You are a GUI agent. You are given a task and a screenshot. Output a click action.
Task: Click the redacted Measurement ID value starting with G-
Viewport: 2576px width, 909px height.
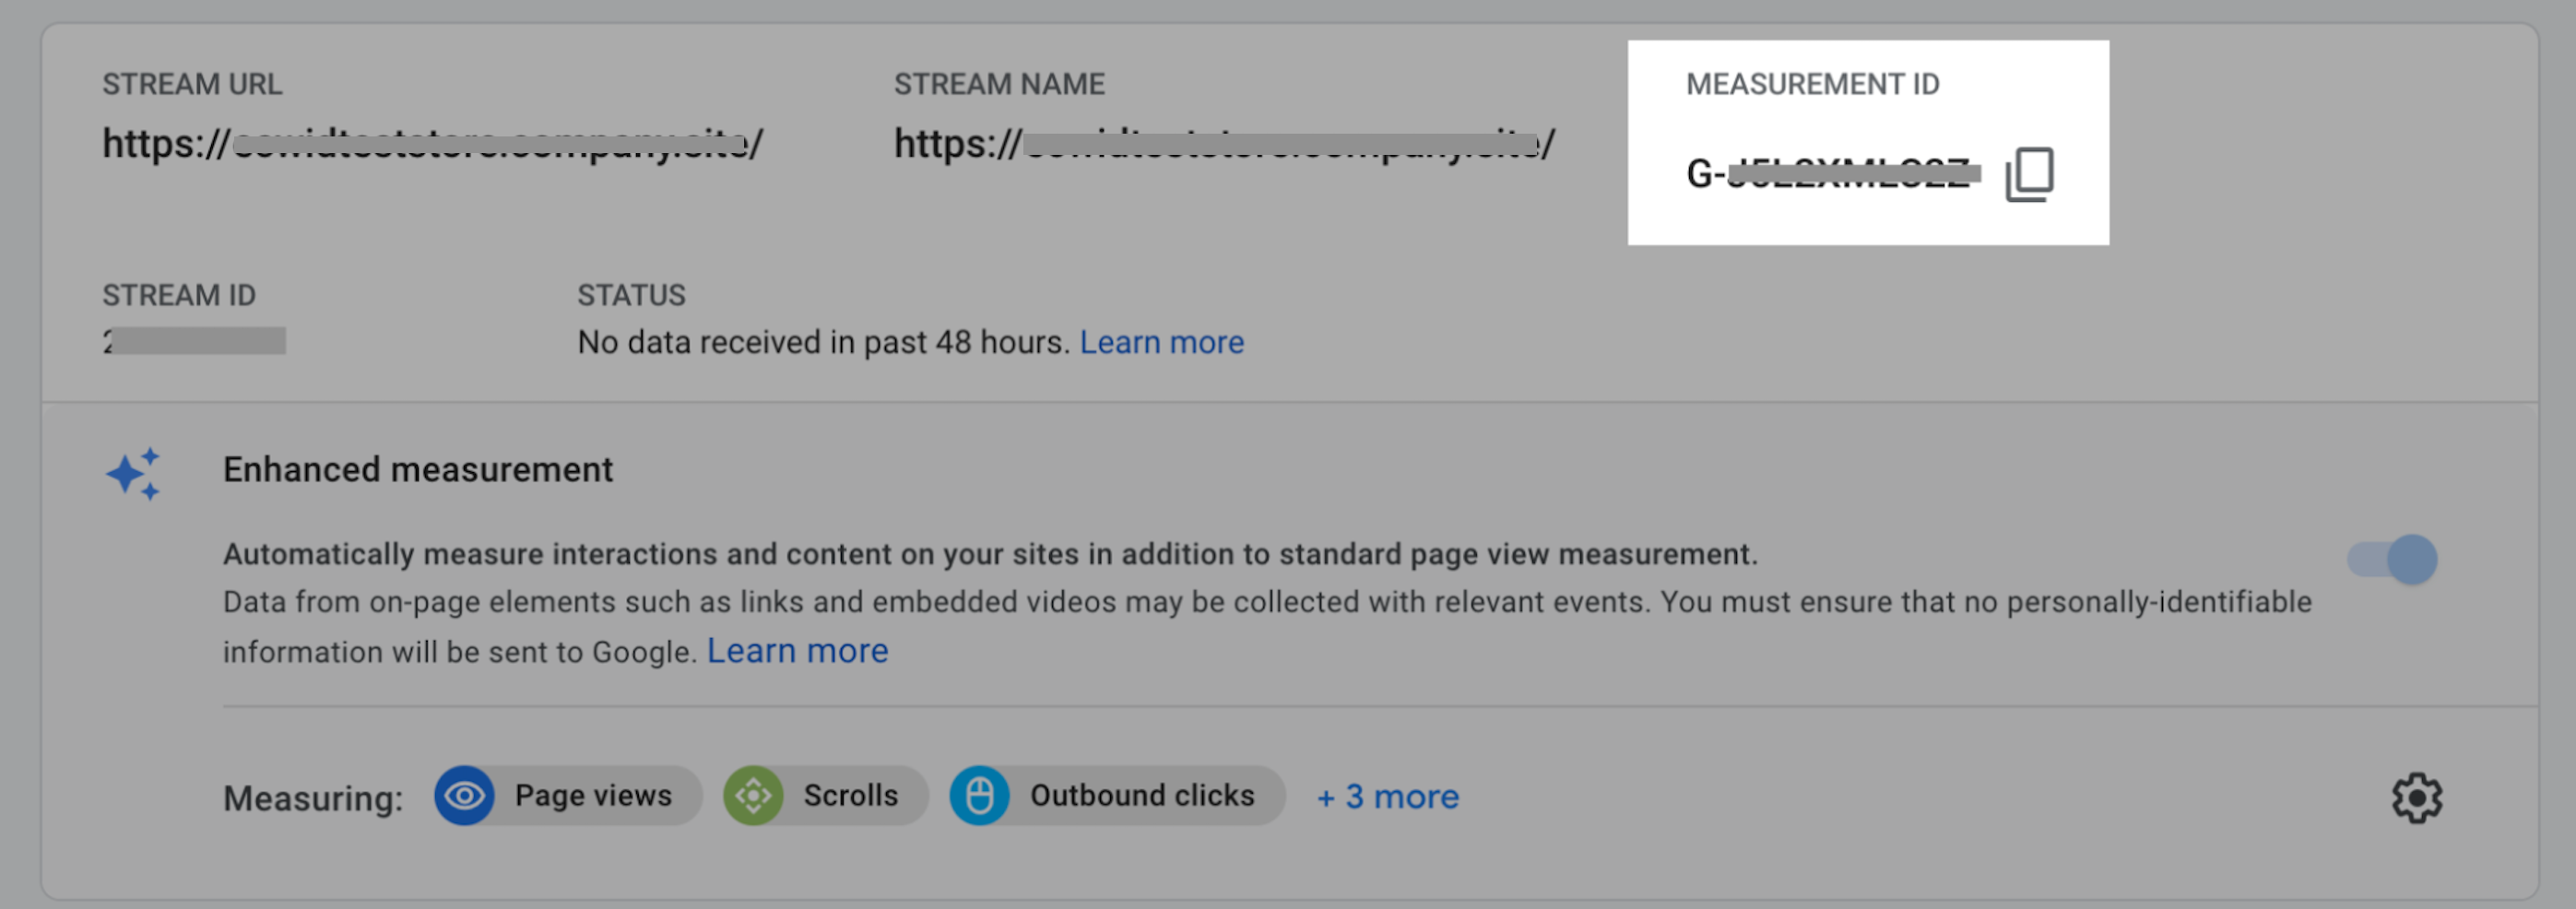pos(1830,174)
